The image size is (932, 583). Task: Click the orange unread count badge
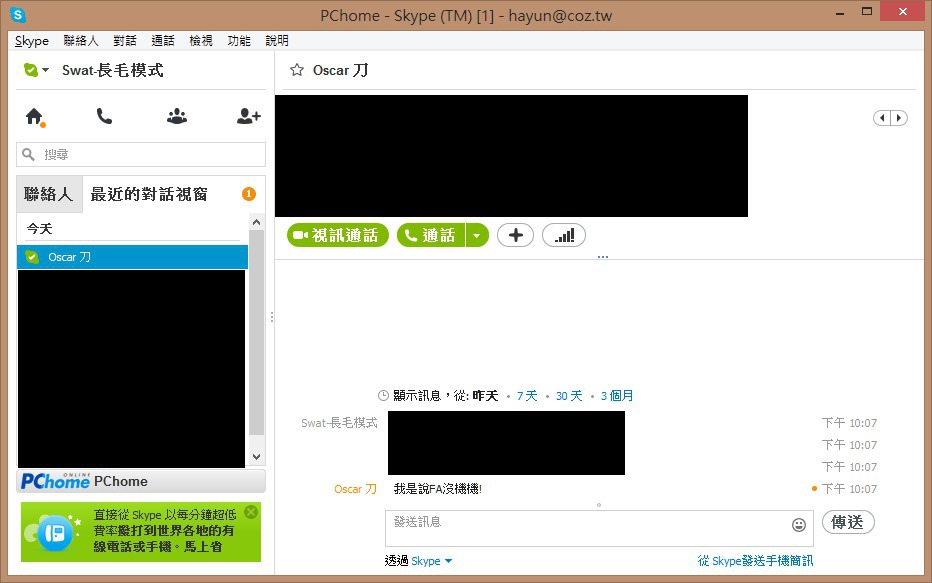249,194
